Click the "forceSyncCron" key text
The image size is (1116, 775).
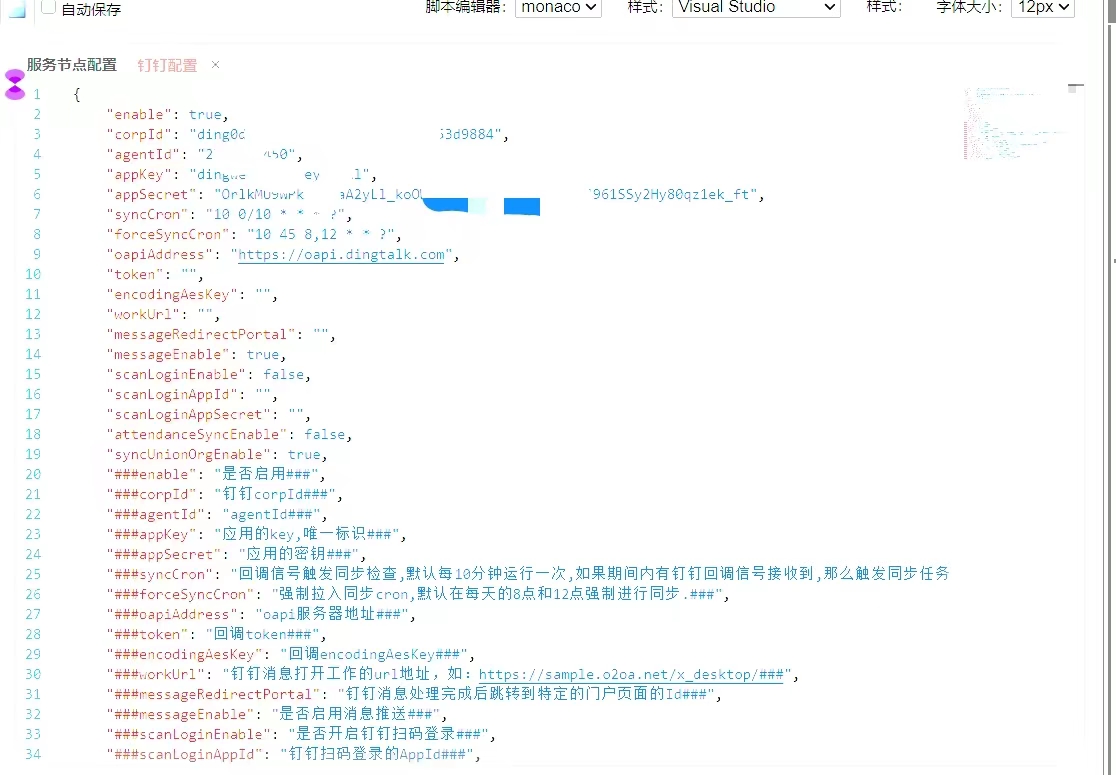[x=168, y=234]
